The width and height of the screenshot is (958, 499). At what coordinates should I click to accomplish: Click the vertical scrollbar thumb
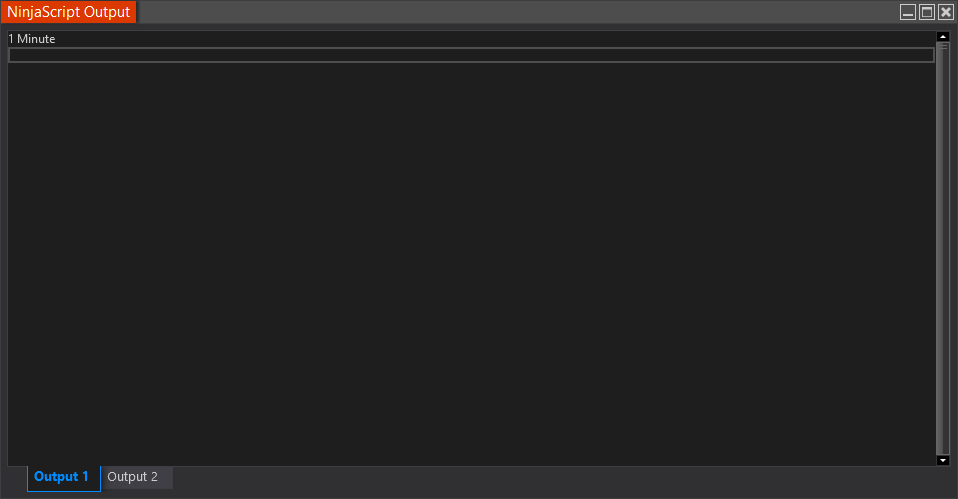pos(943,250)
